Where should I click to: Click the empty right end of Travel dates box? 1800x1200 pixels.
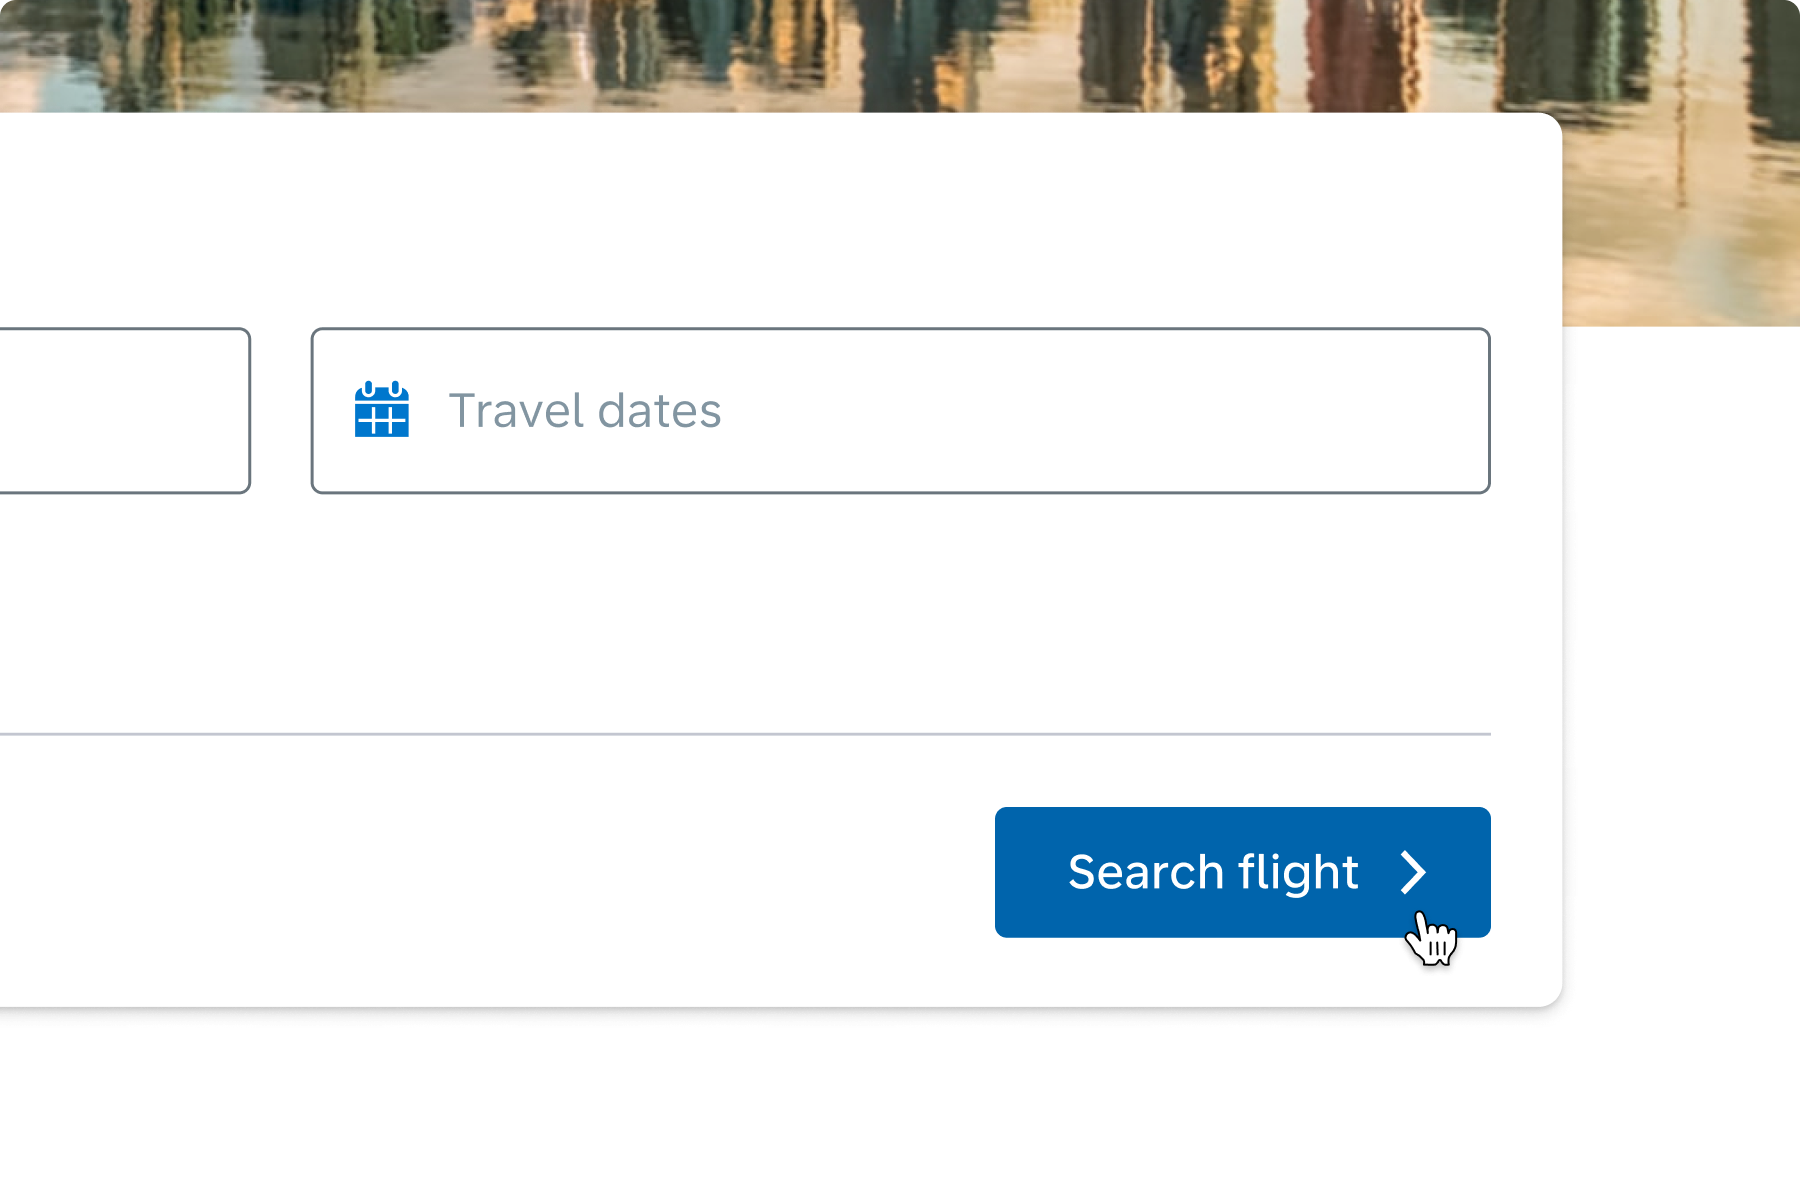(x=1300, y=410)
